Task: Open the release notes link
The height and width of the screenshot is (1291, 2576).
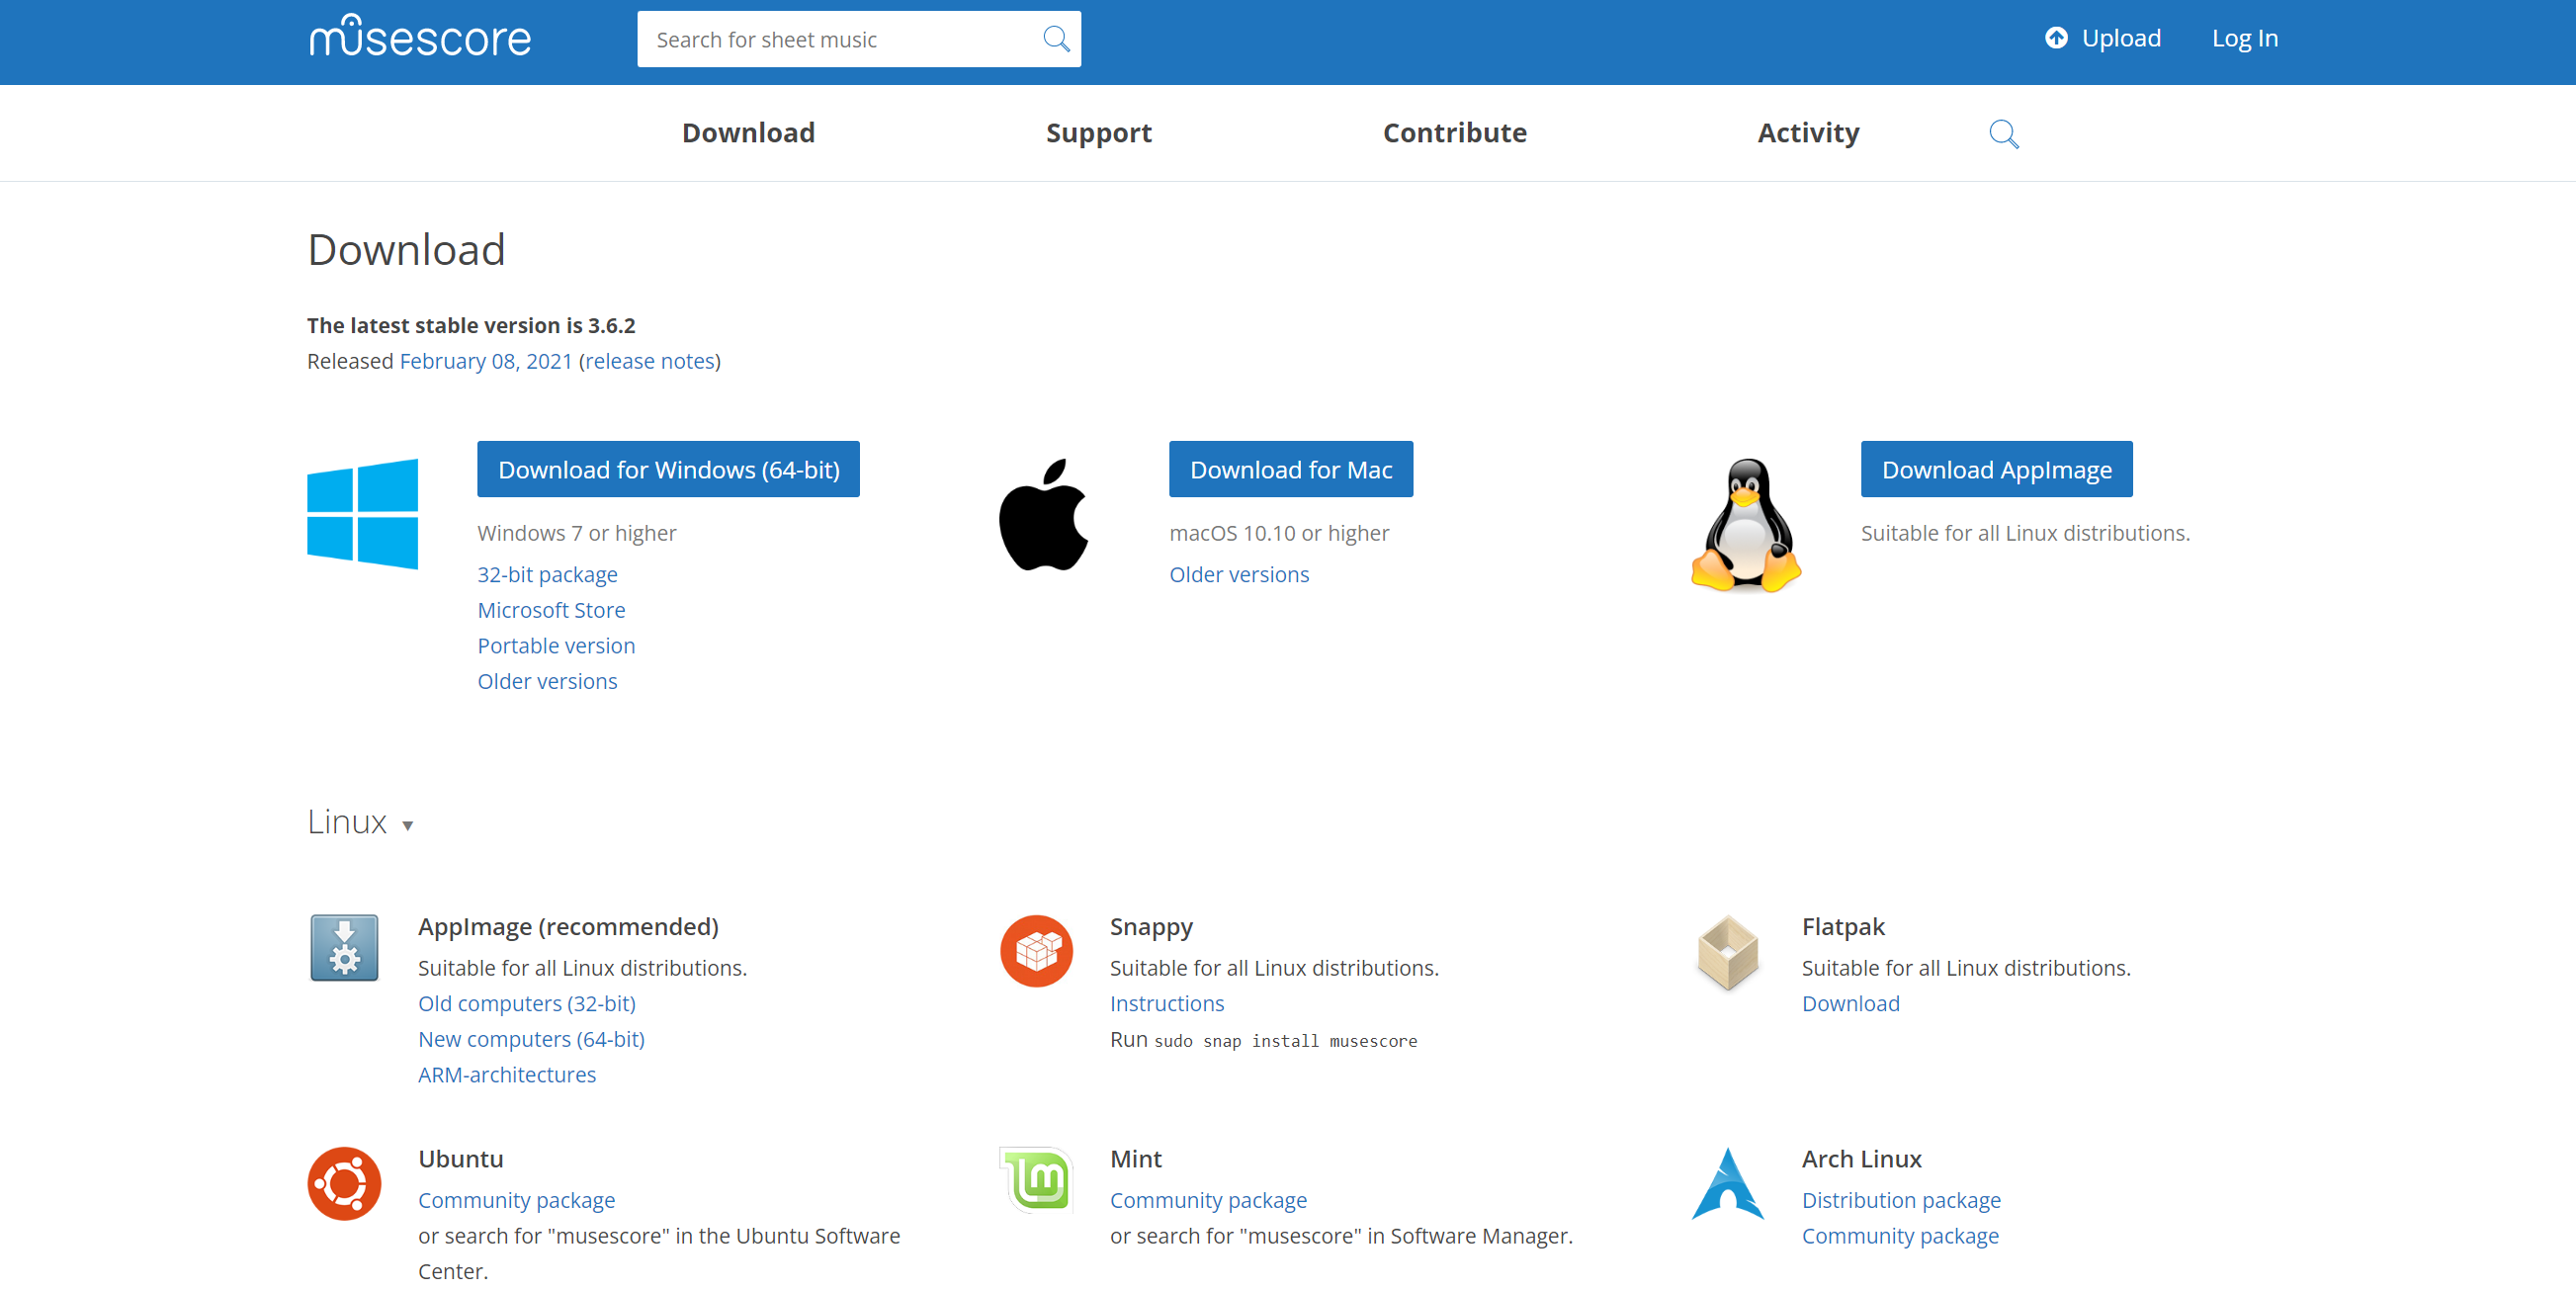Action: (x=649, y=361)
